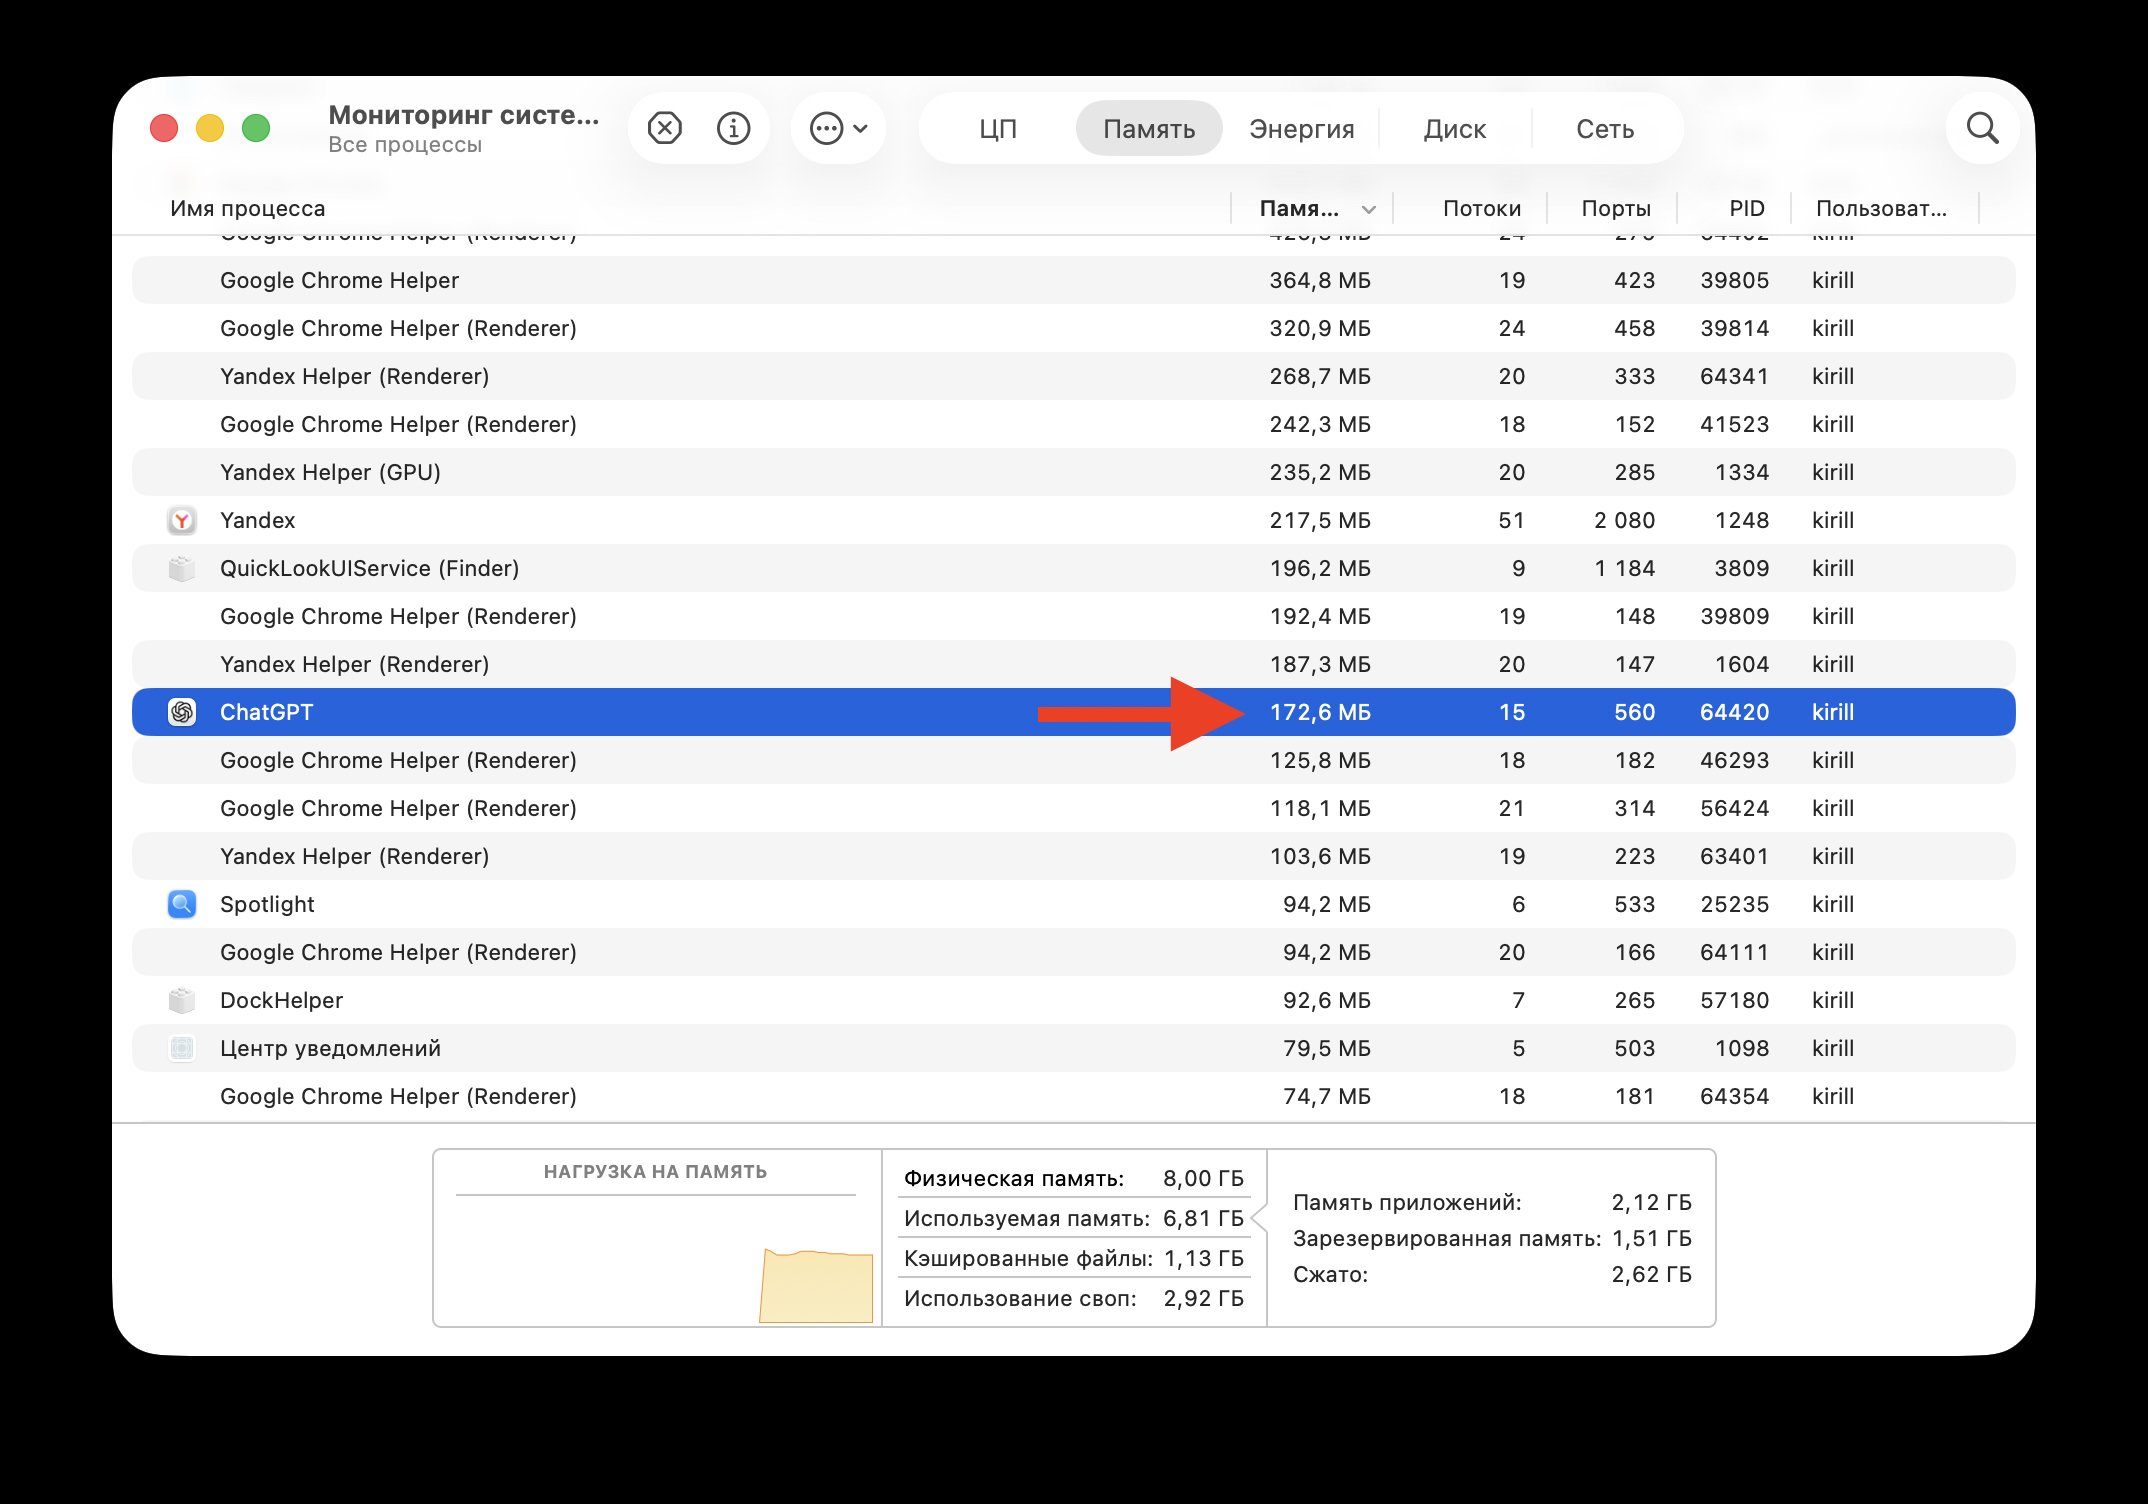Open the Диск tab
Viewport: 2148px width, 1504px height.
[x=1454, y=129]
